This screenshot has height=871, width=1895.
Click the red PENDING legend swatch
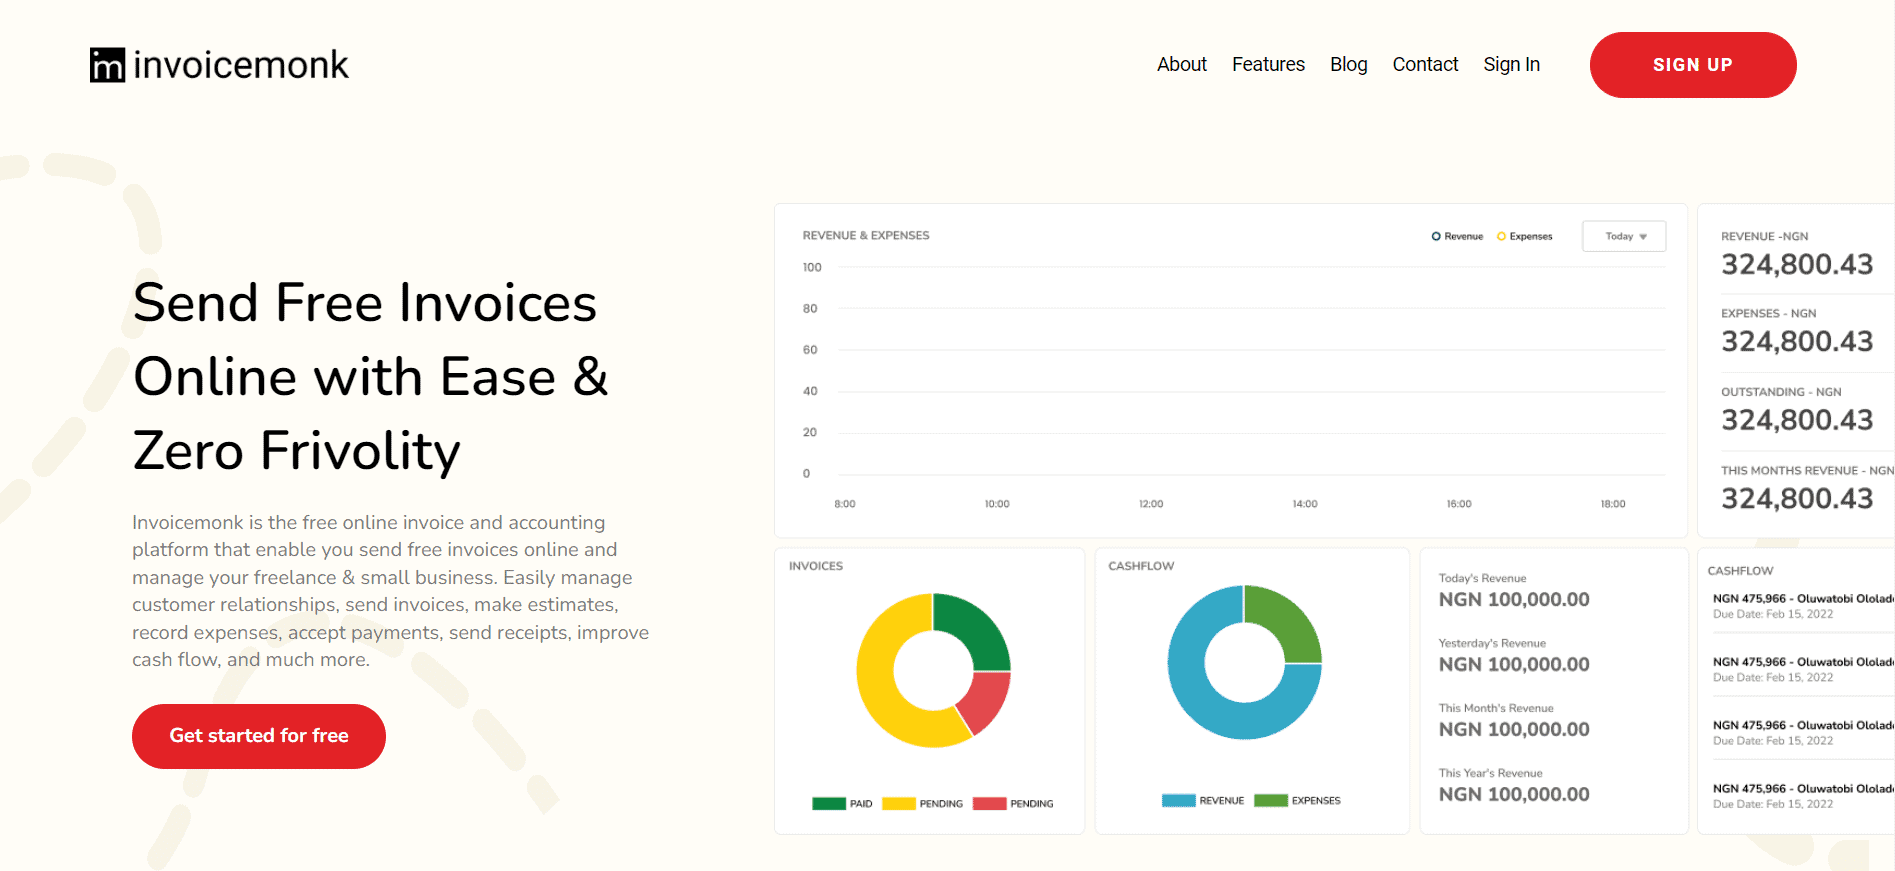pyautogui.click(x=989, y=803)
